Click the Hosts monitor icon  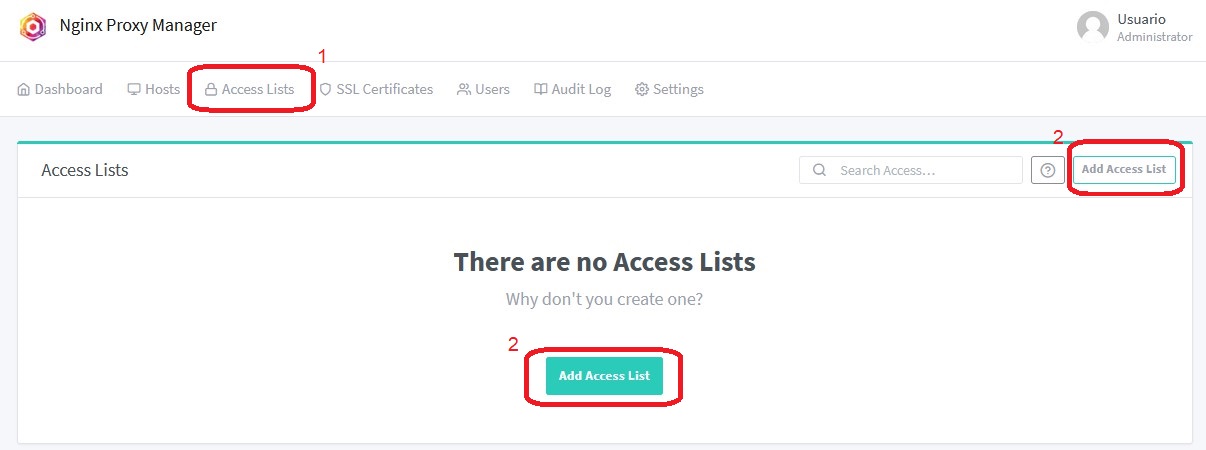click(x=134, y=90)
